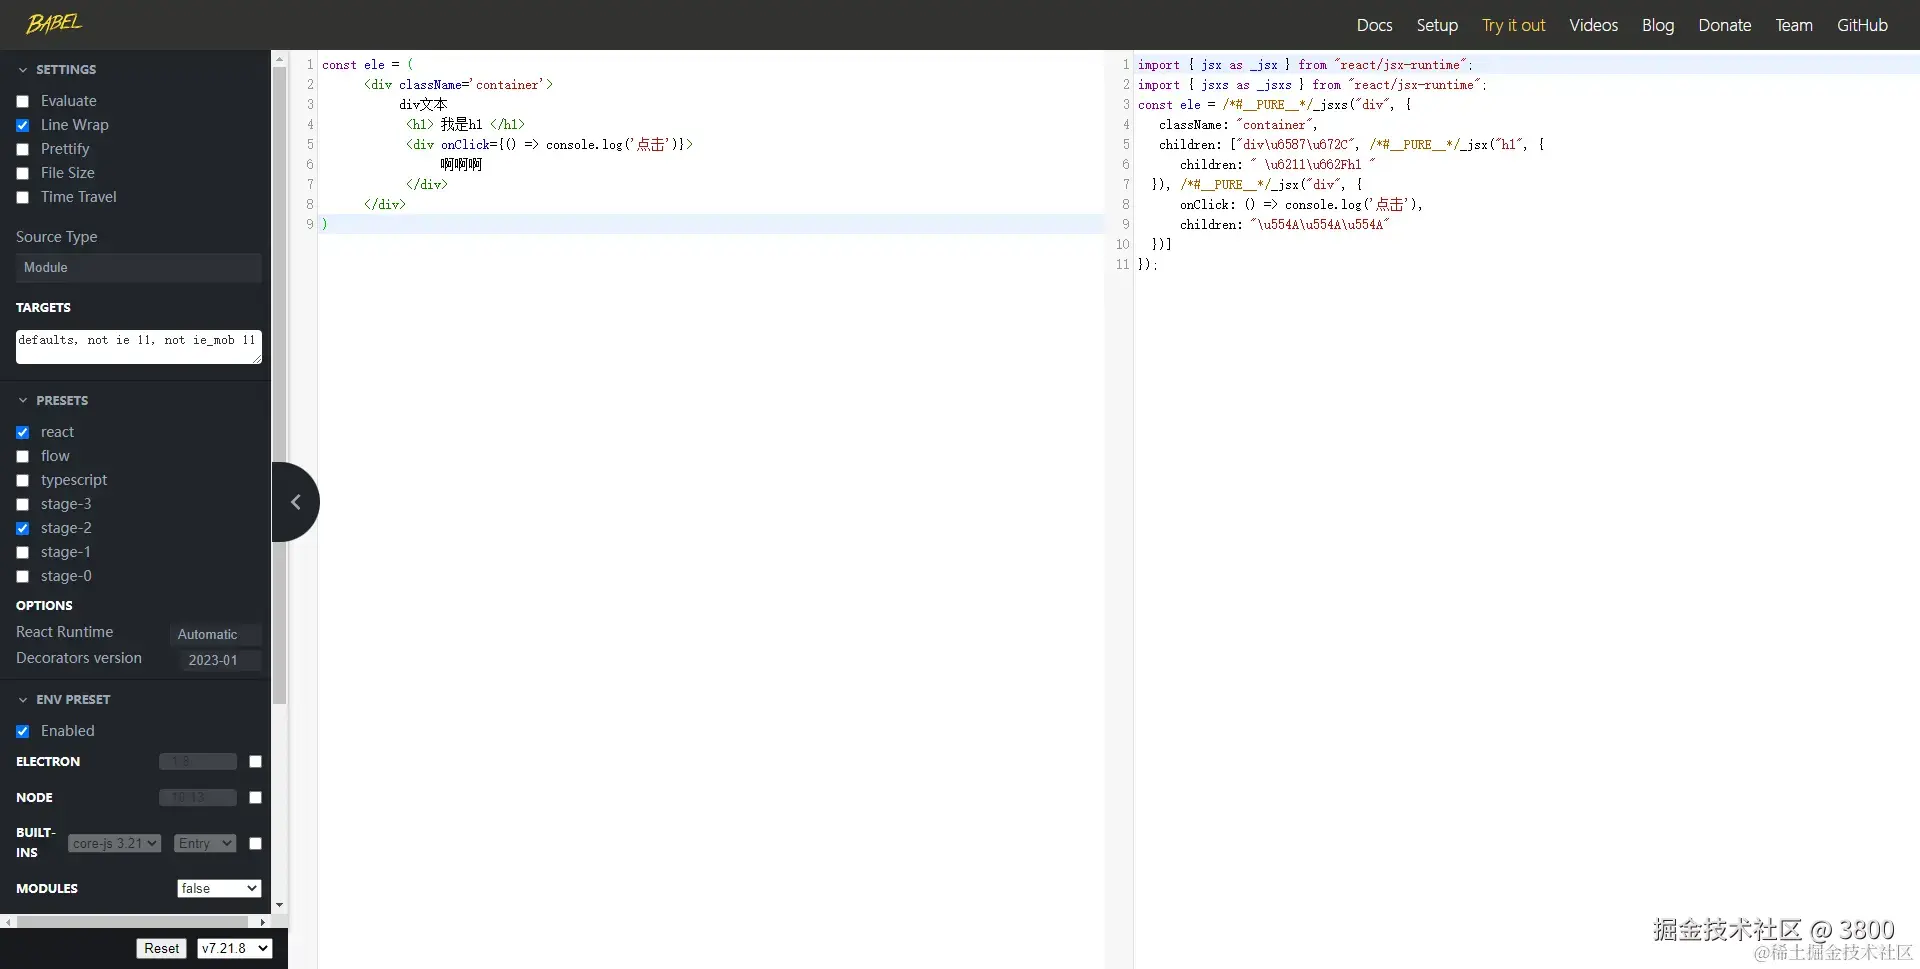Collapse the Presets section chevron
Screen dimensions: 1920x969
pyautogui.click(x=23, y=401)
